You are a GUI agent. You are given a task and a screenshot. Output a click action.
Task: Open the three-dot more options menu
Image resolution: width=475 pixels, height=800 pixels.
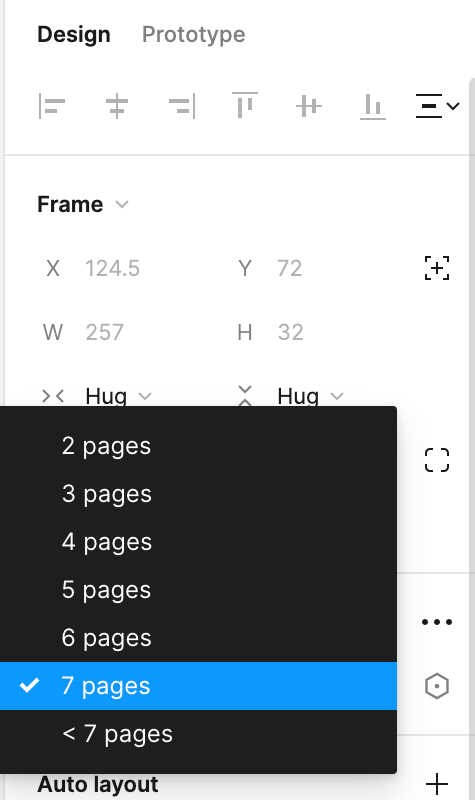[437, 622]
